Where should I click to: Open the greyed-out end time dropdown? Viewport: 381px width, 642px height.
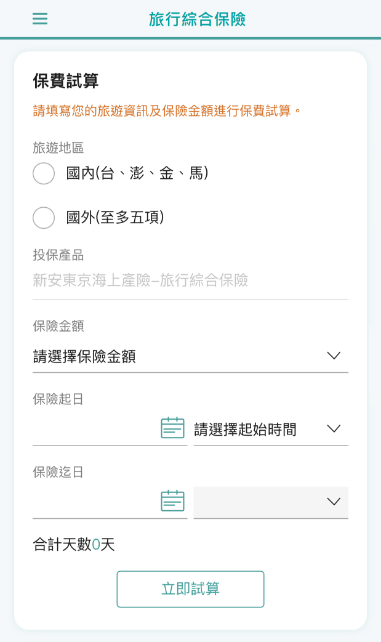pos(271,502)
